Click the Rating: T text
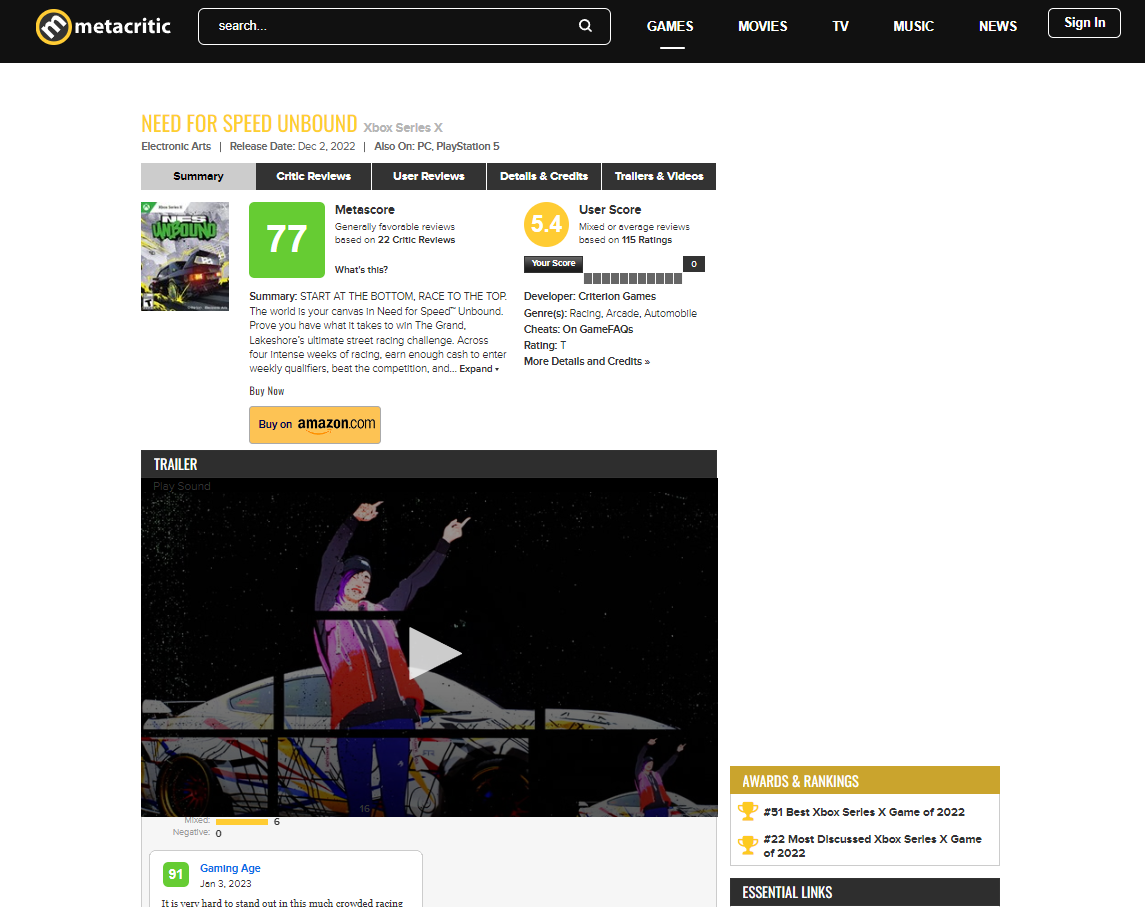The height and width of the screenshot is (907, 1145). tap(545, 345)
